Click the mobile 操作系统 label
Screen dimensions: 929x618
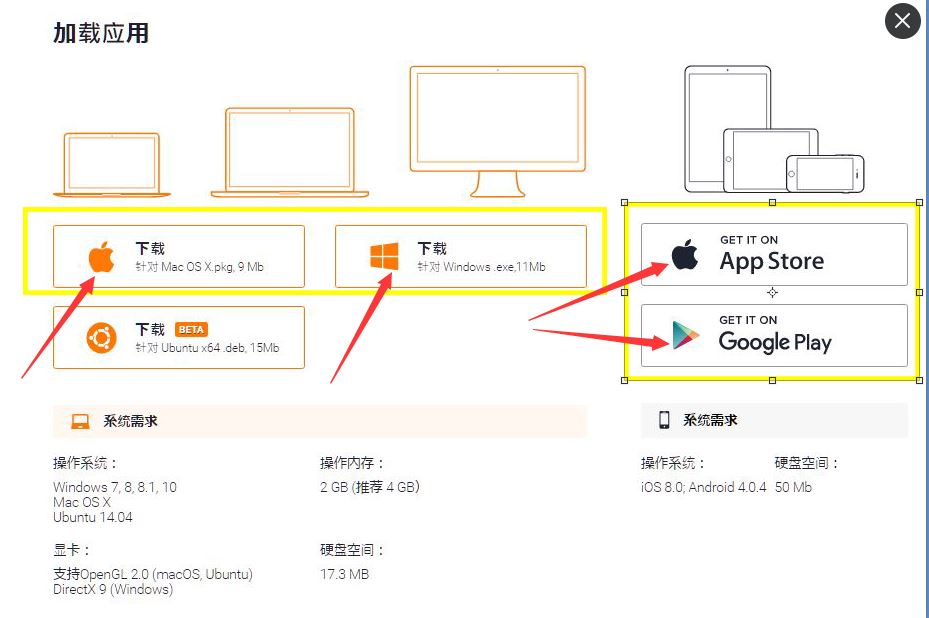(x=673, y=463)
